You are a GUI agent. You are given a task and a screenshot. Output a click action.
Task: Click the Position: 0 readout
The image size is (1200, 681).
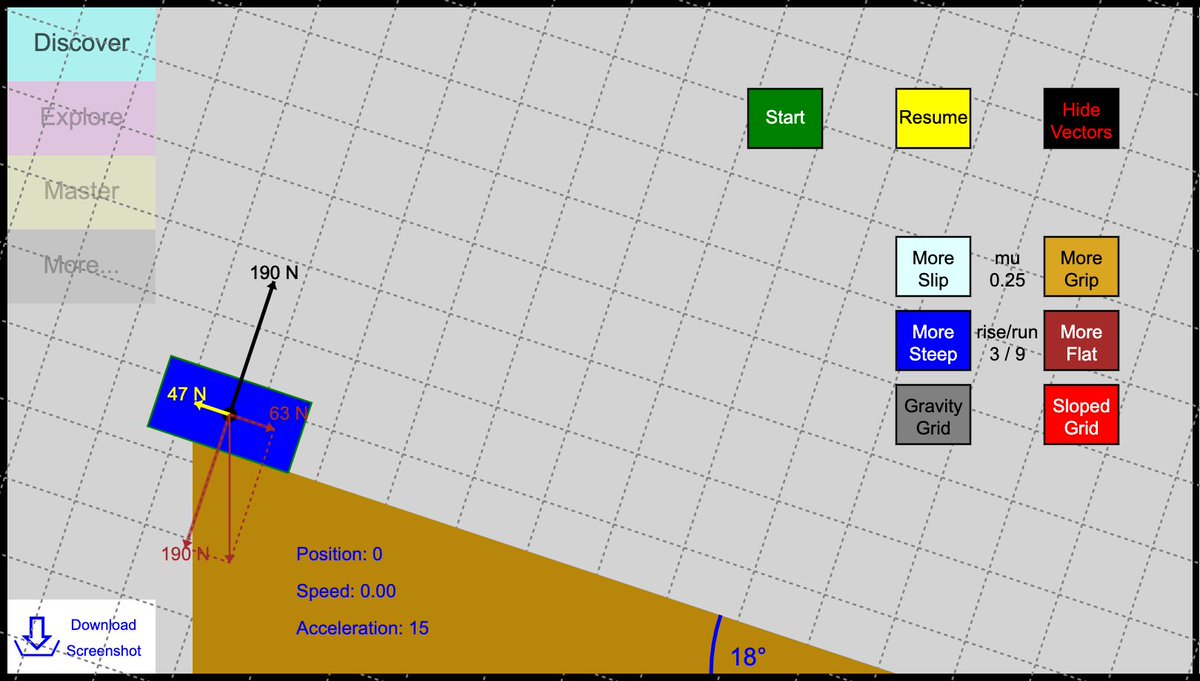[339, 554]
